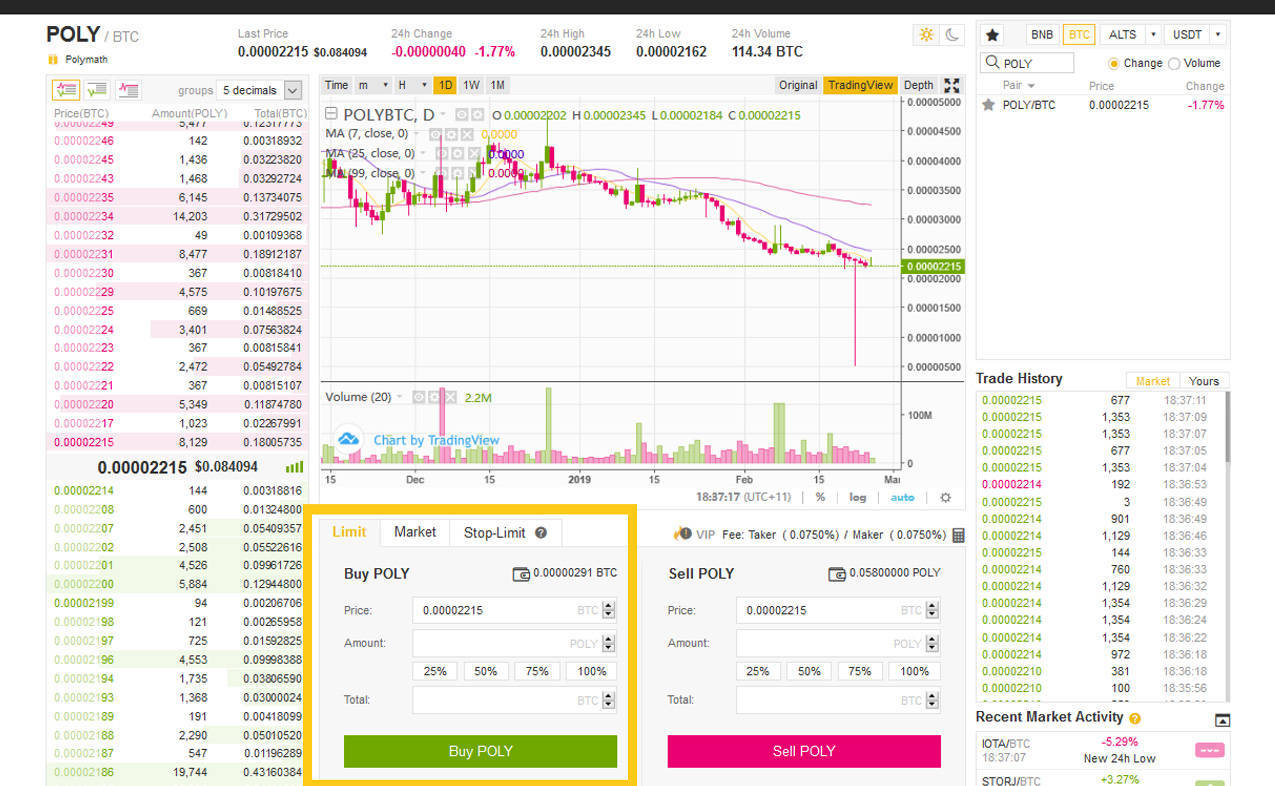1275x786 pixels.
Task: Click the Buy POLY wallet icon
Action: 521,574
